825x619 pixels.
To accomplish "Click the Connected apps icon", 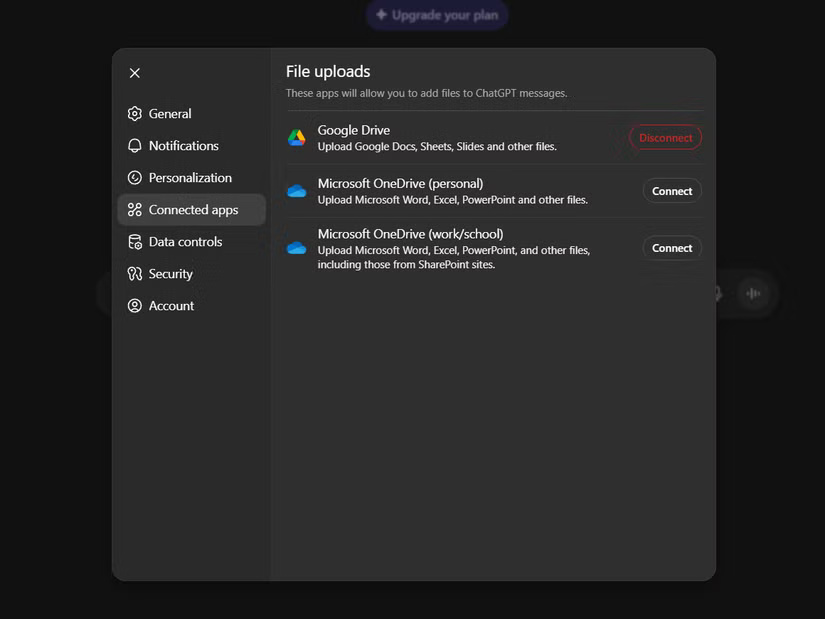I will (134, 209).
